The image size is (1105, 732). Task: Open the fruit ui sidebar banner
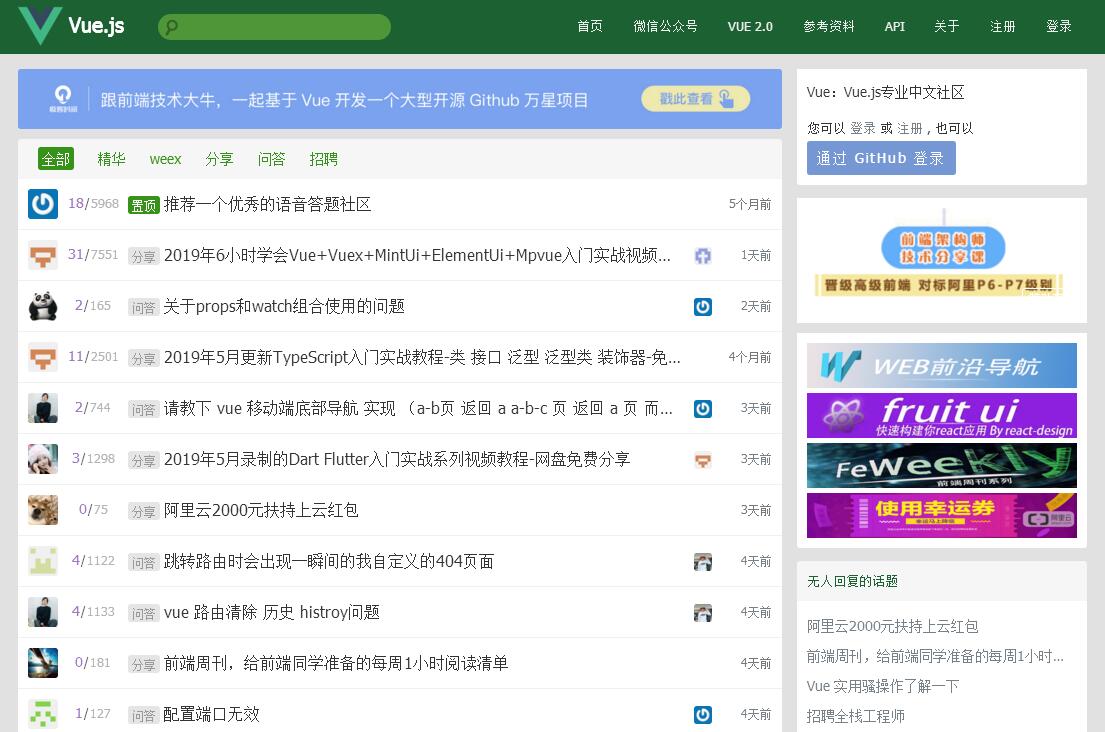(x=941, y=415)
